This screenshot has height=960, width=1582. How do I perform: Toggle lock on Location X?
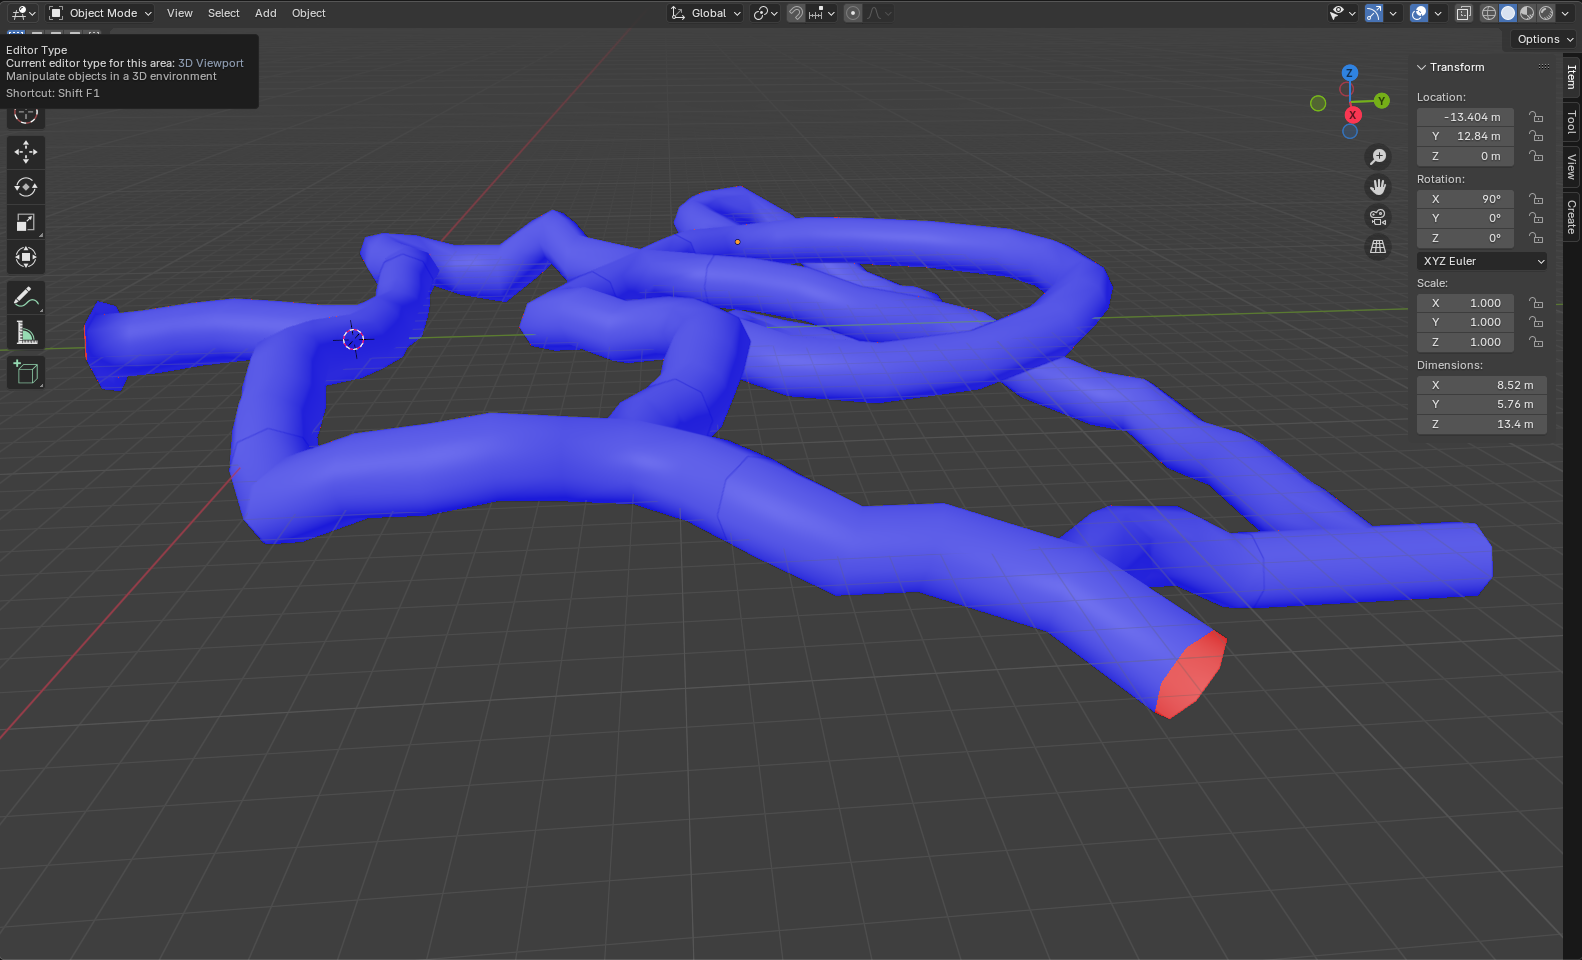[1536, 117]
